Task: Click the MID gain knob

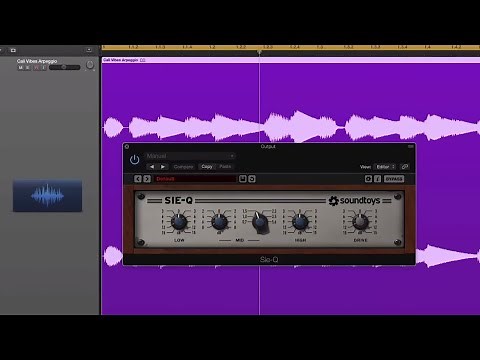Action: tap(219, 222)
